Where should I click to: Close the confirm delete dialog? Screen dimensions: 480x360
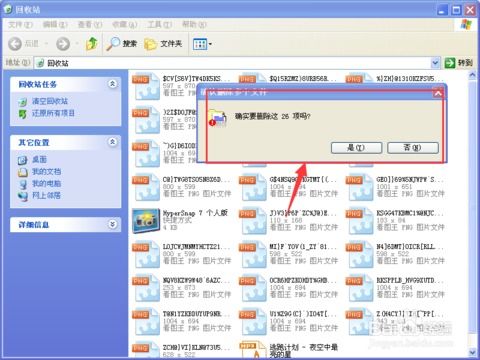(438, 93)
